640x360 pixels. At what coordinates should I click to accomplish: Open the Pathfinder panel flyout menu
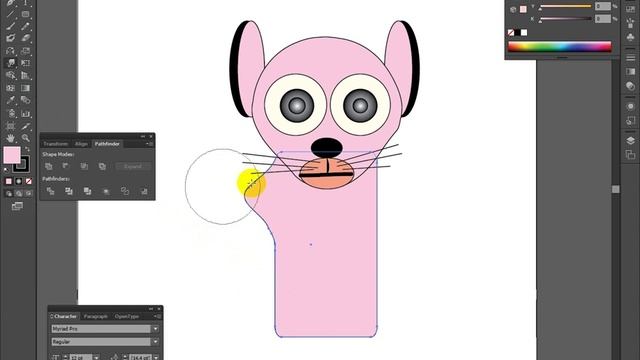pyautogui.click(x=149, y=144)
